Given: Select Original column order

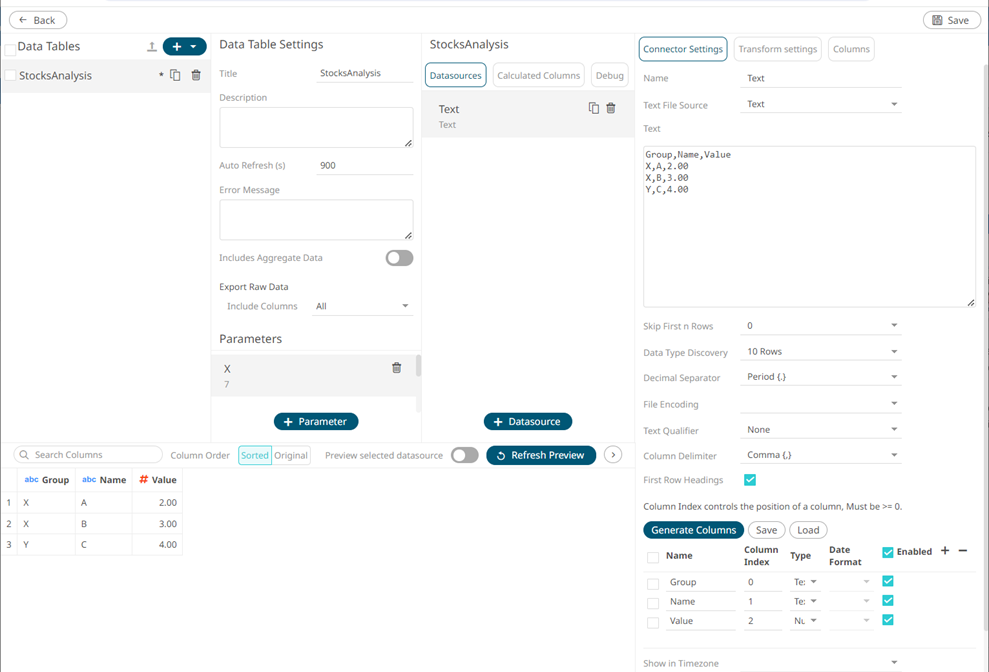Looking at the screenshot, I should point(291,455).
